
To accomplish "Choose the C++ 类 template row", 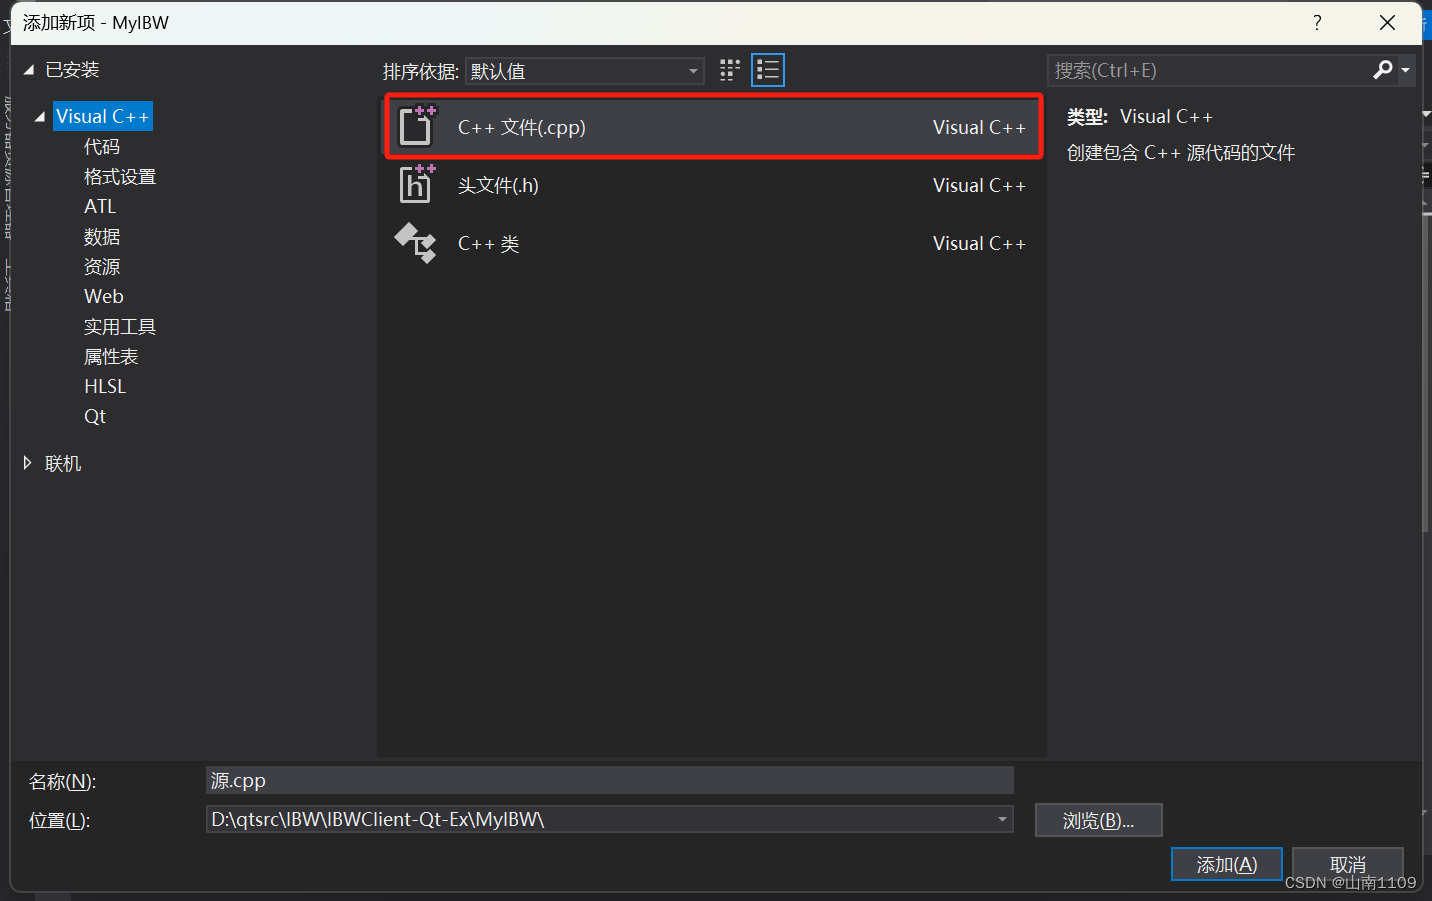I will coord(713,243).
